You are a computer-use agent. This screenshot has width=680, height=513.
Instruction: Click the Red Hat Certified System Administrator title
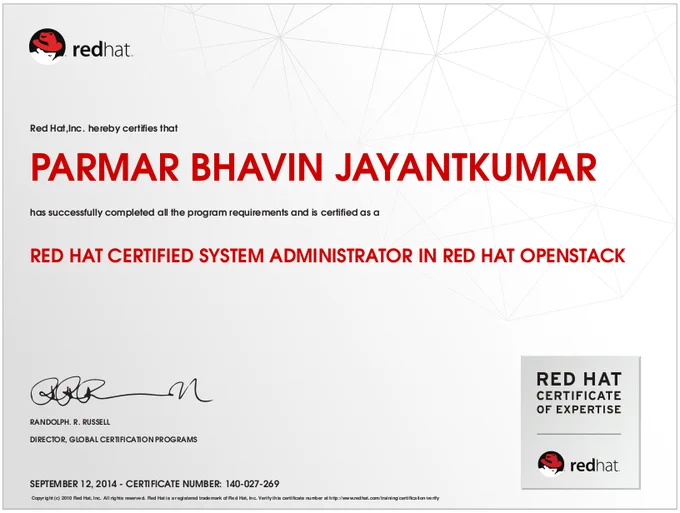click(x=327, y=255)
